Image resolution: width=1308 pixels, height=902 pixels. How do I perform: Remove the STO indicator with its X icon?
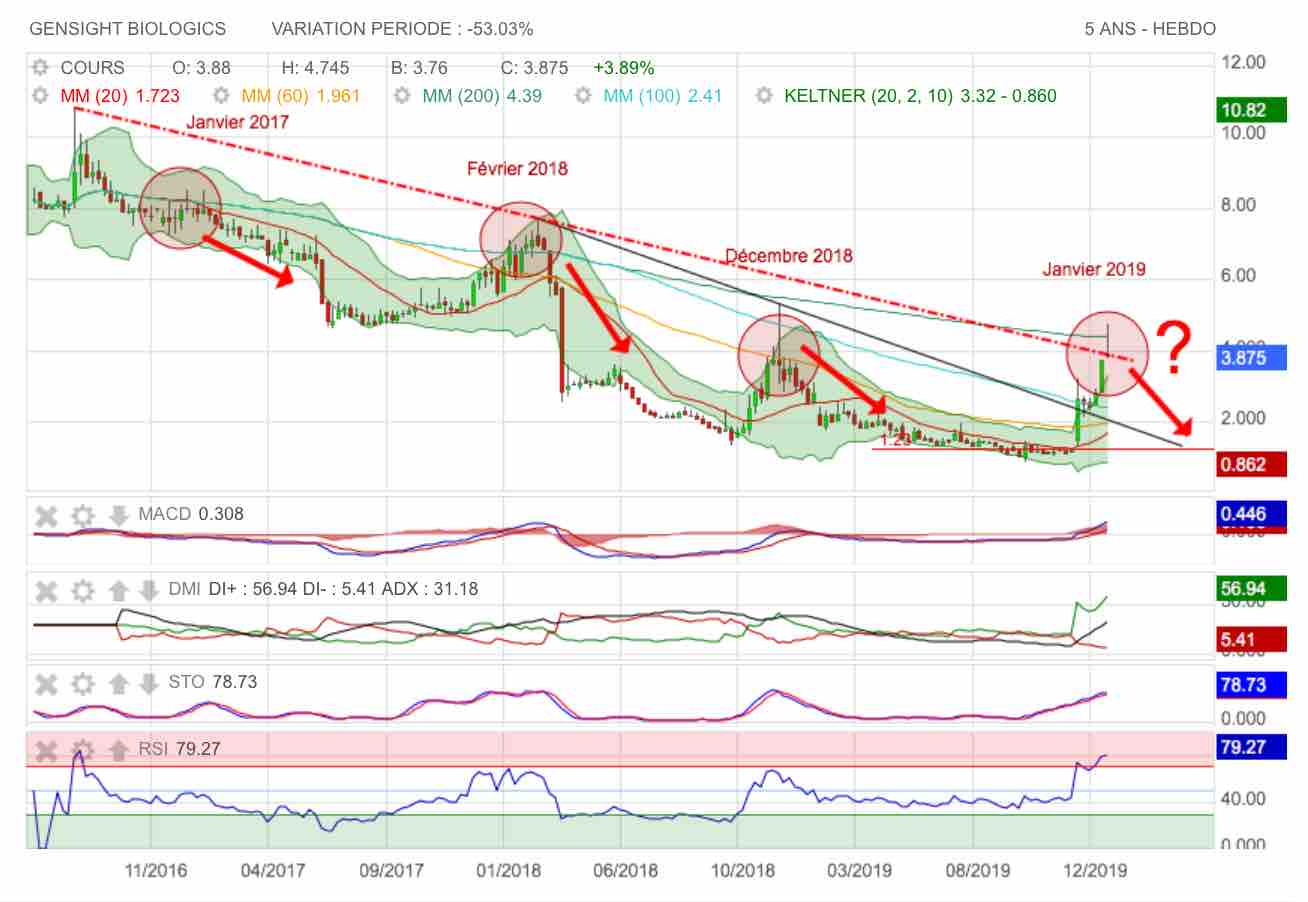46,684
